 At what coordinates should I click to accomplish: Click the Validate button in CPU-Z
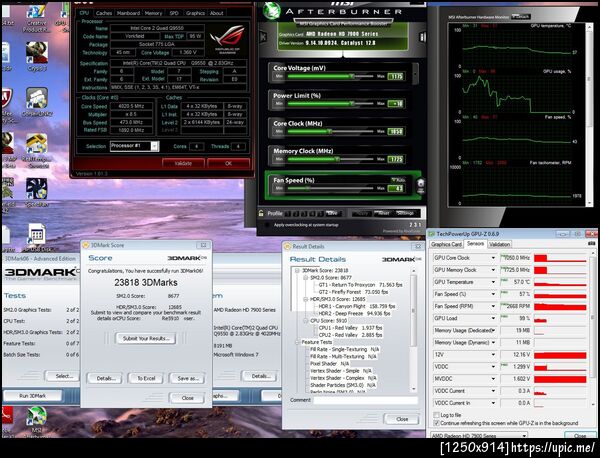point(183,163)
